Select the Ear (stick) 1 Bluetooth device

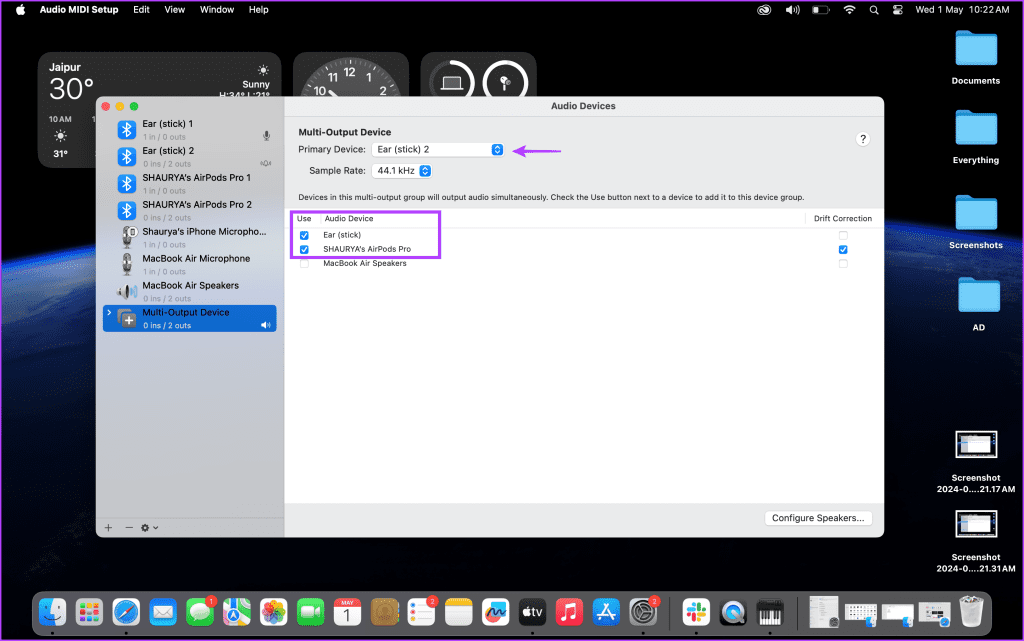pyautogui.click(x=189, y=130)
